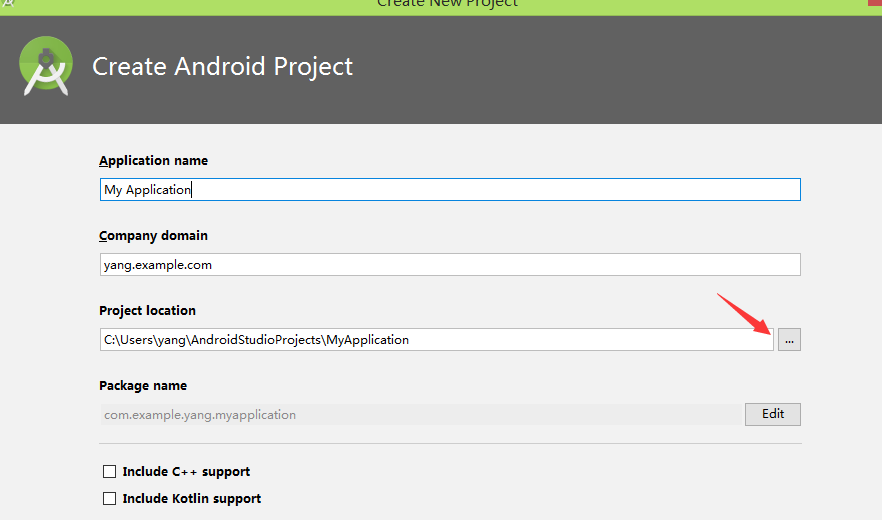Click the Android Studio logo icon

tap(46, 66)
